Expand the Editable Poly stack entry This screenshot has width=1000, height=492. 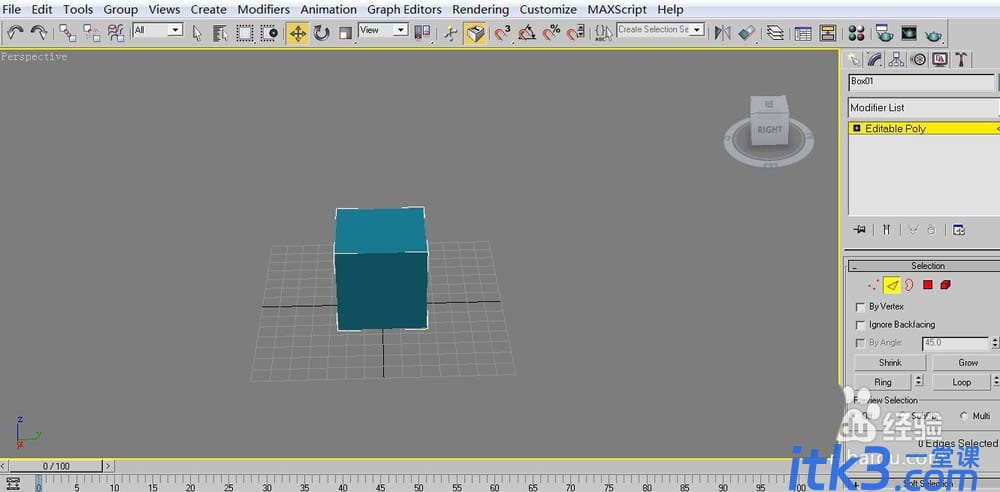[857, 128]
